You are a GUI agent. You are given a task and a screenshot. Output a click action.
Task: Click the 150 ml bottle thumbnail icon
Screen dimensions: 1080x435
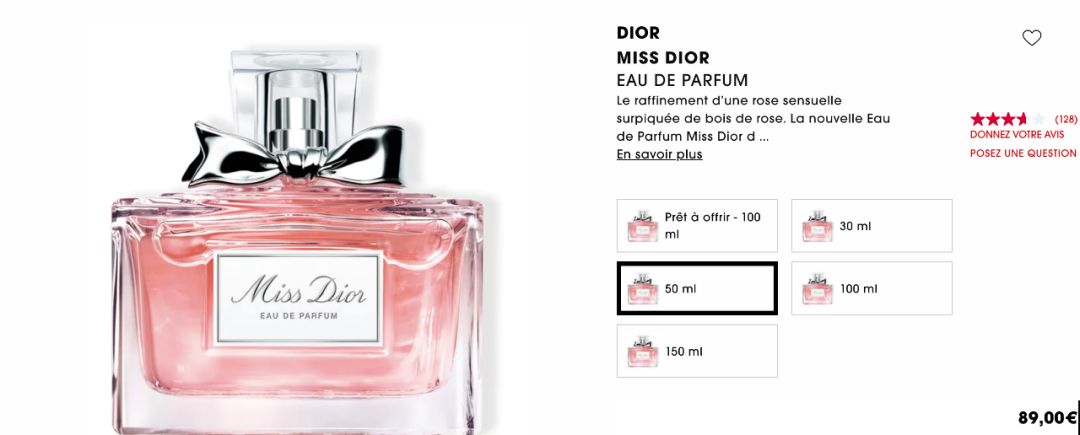tap(643, 351)
